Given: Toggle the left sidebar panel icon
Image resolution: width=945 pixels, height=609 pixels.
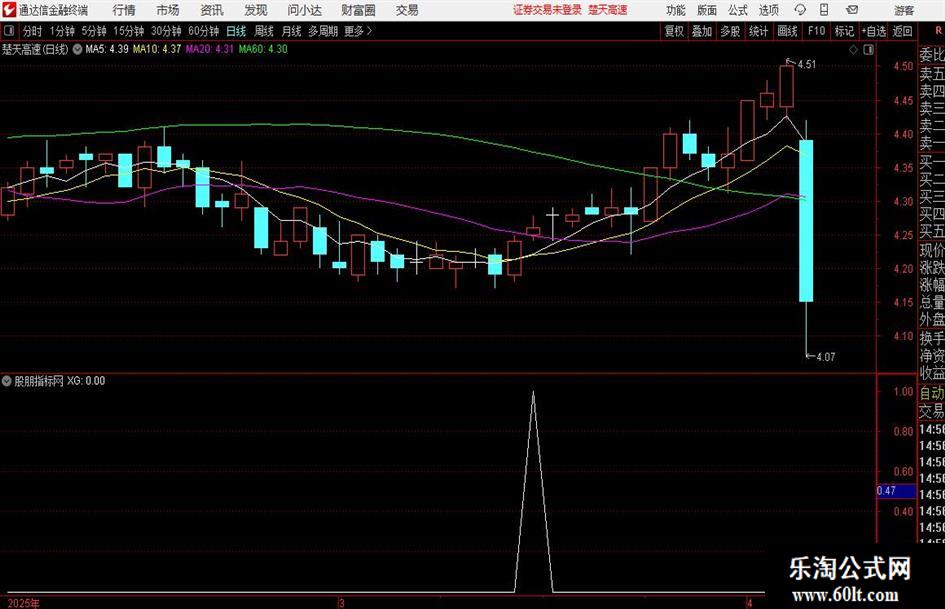Looking at the screenshot, I should pos(9,31).
